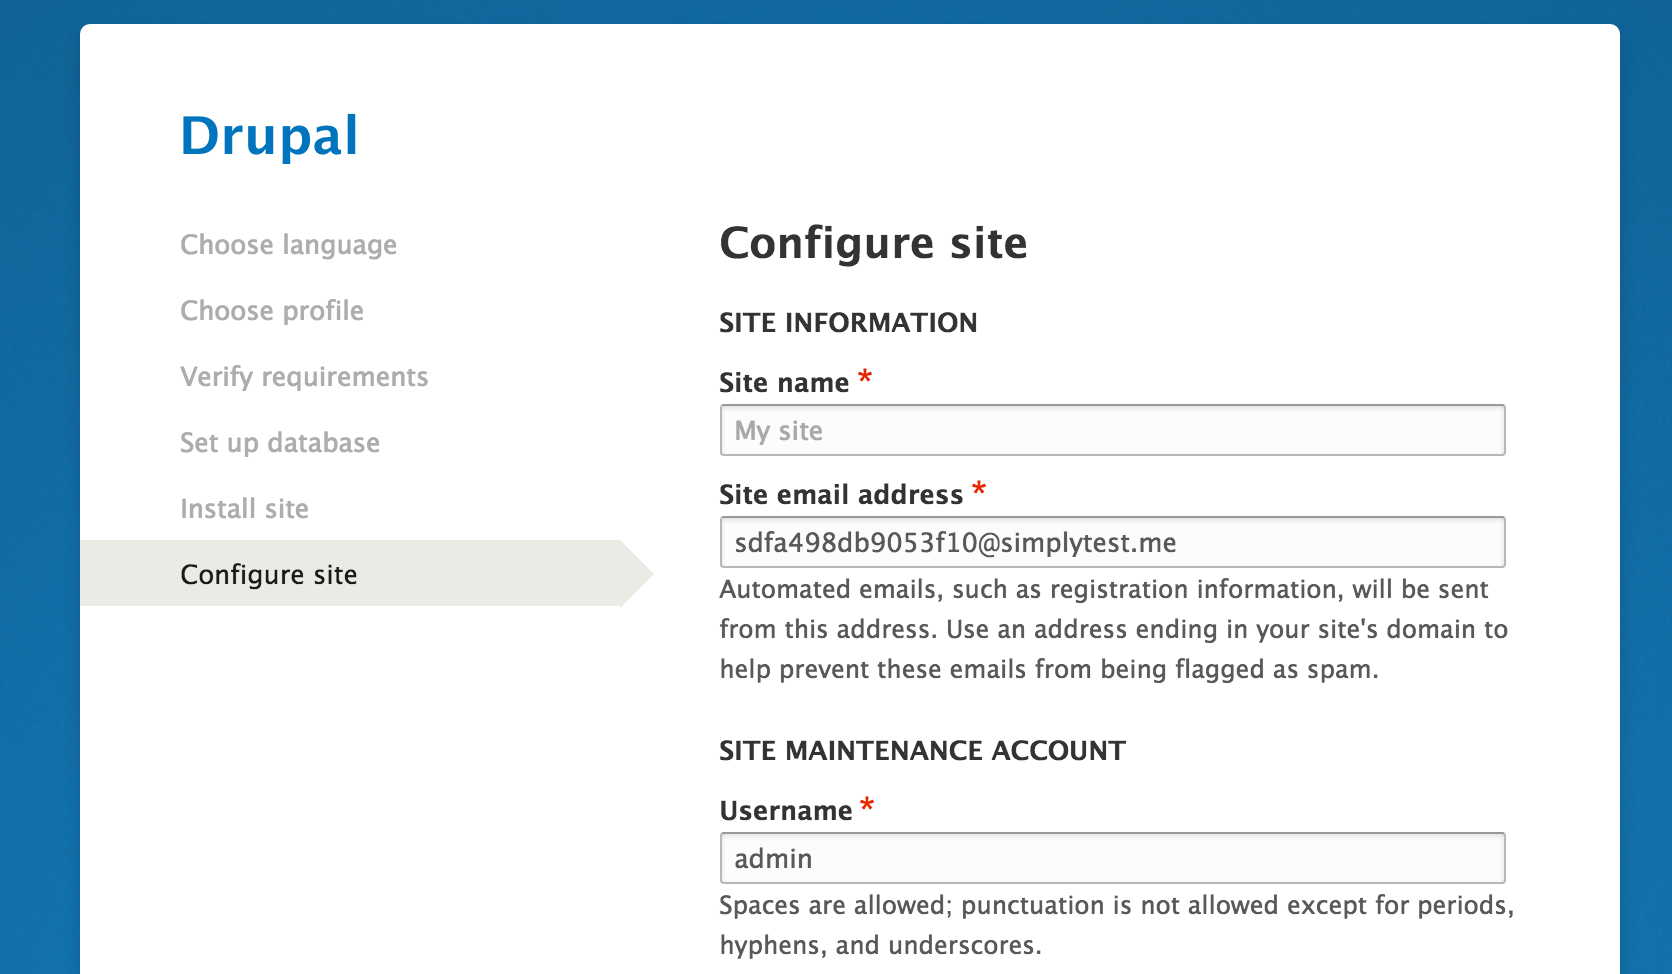1672x974 pixels.
Task: Select the Choose profile step
Action: [272, 311]
